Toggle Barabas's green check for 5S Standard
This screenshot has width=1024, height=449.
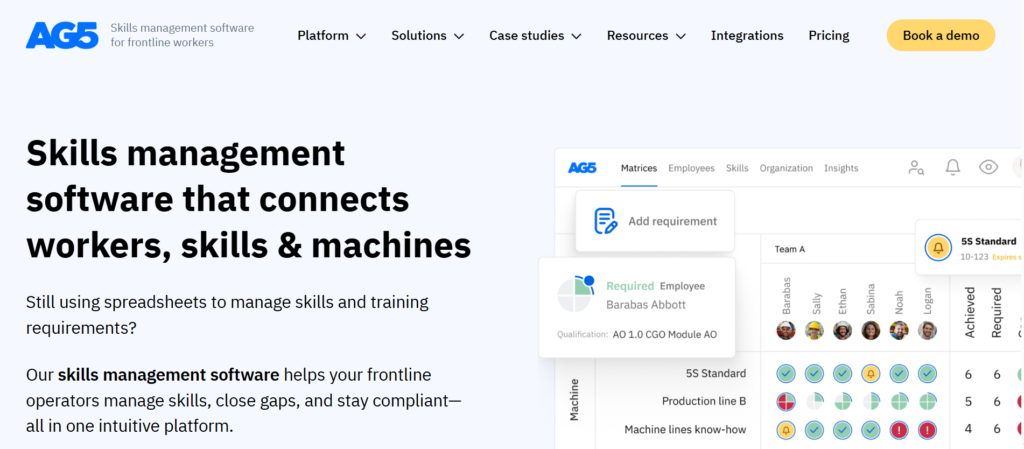[786, 374]
